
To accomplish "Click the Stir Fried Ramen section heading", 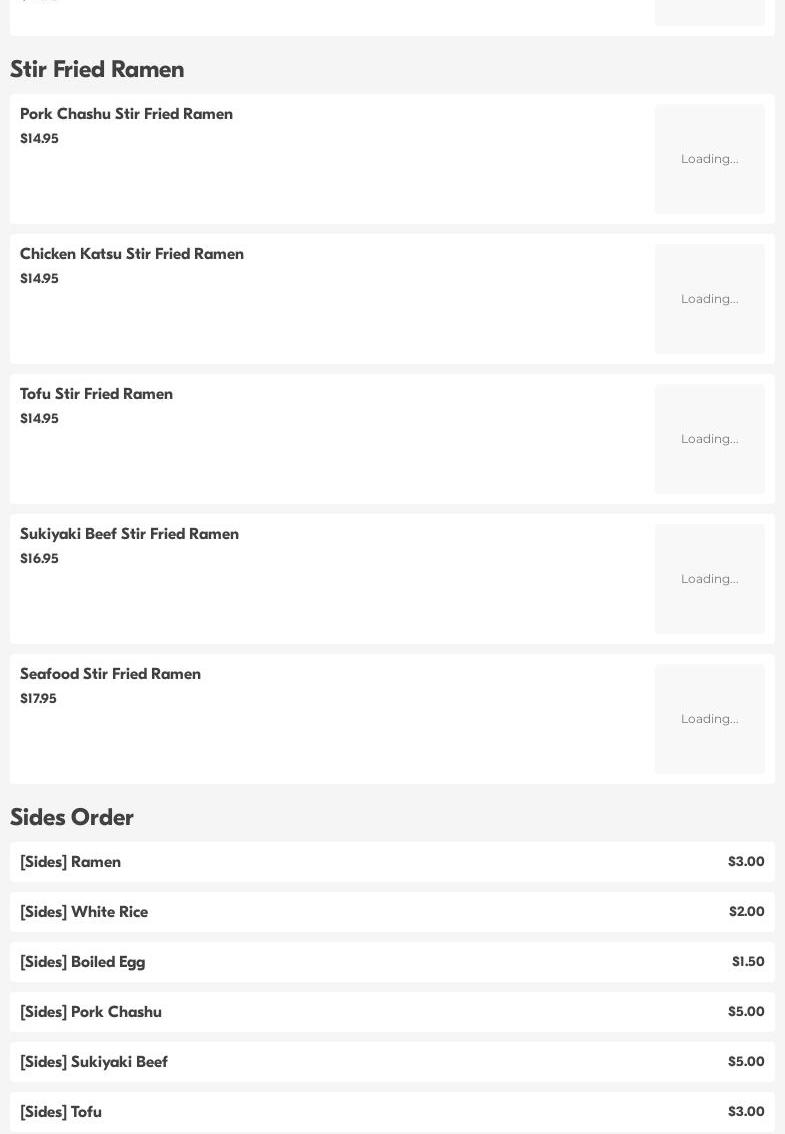I will [97, 69].
